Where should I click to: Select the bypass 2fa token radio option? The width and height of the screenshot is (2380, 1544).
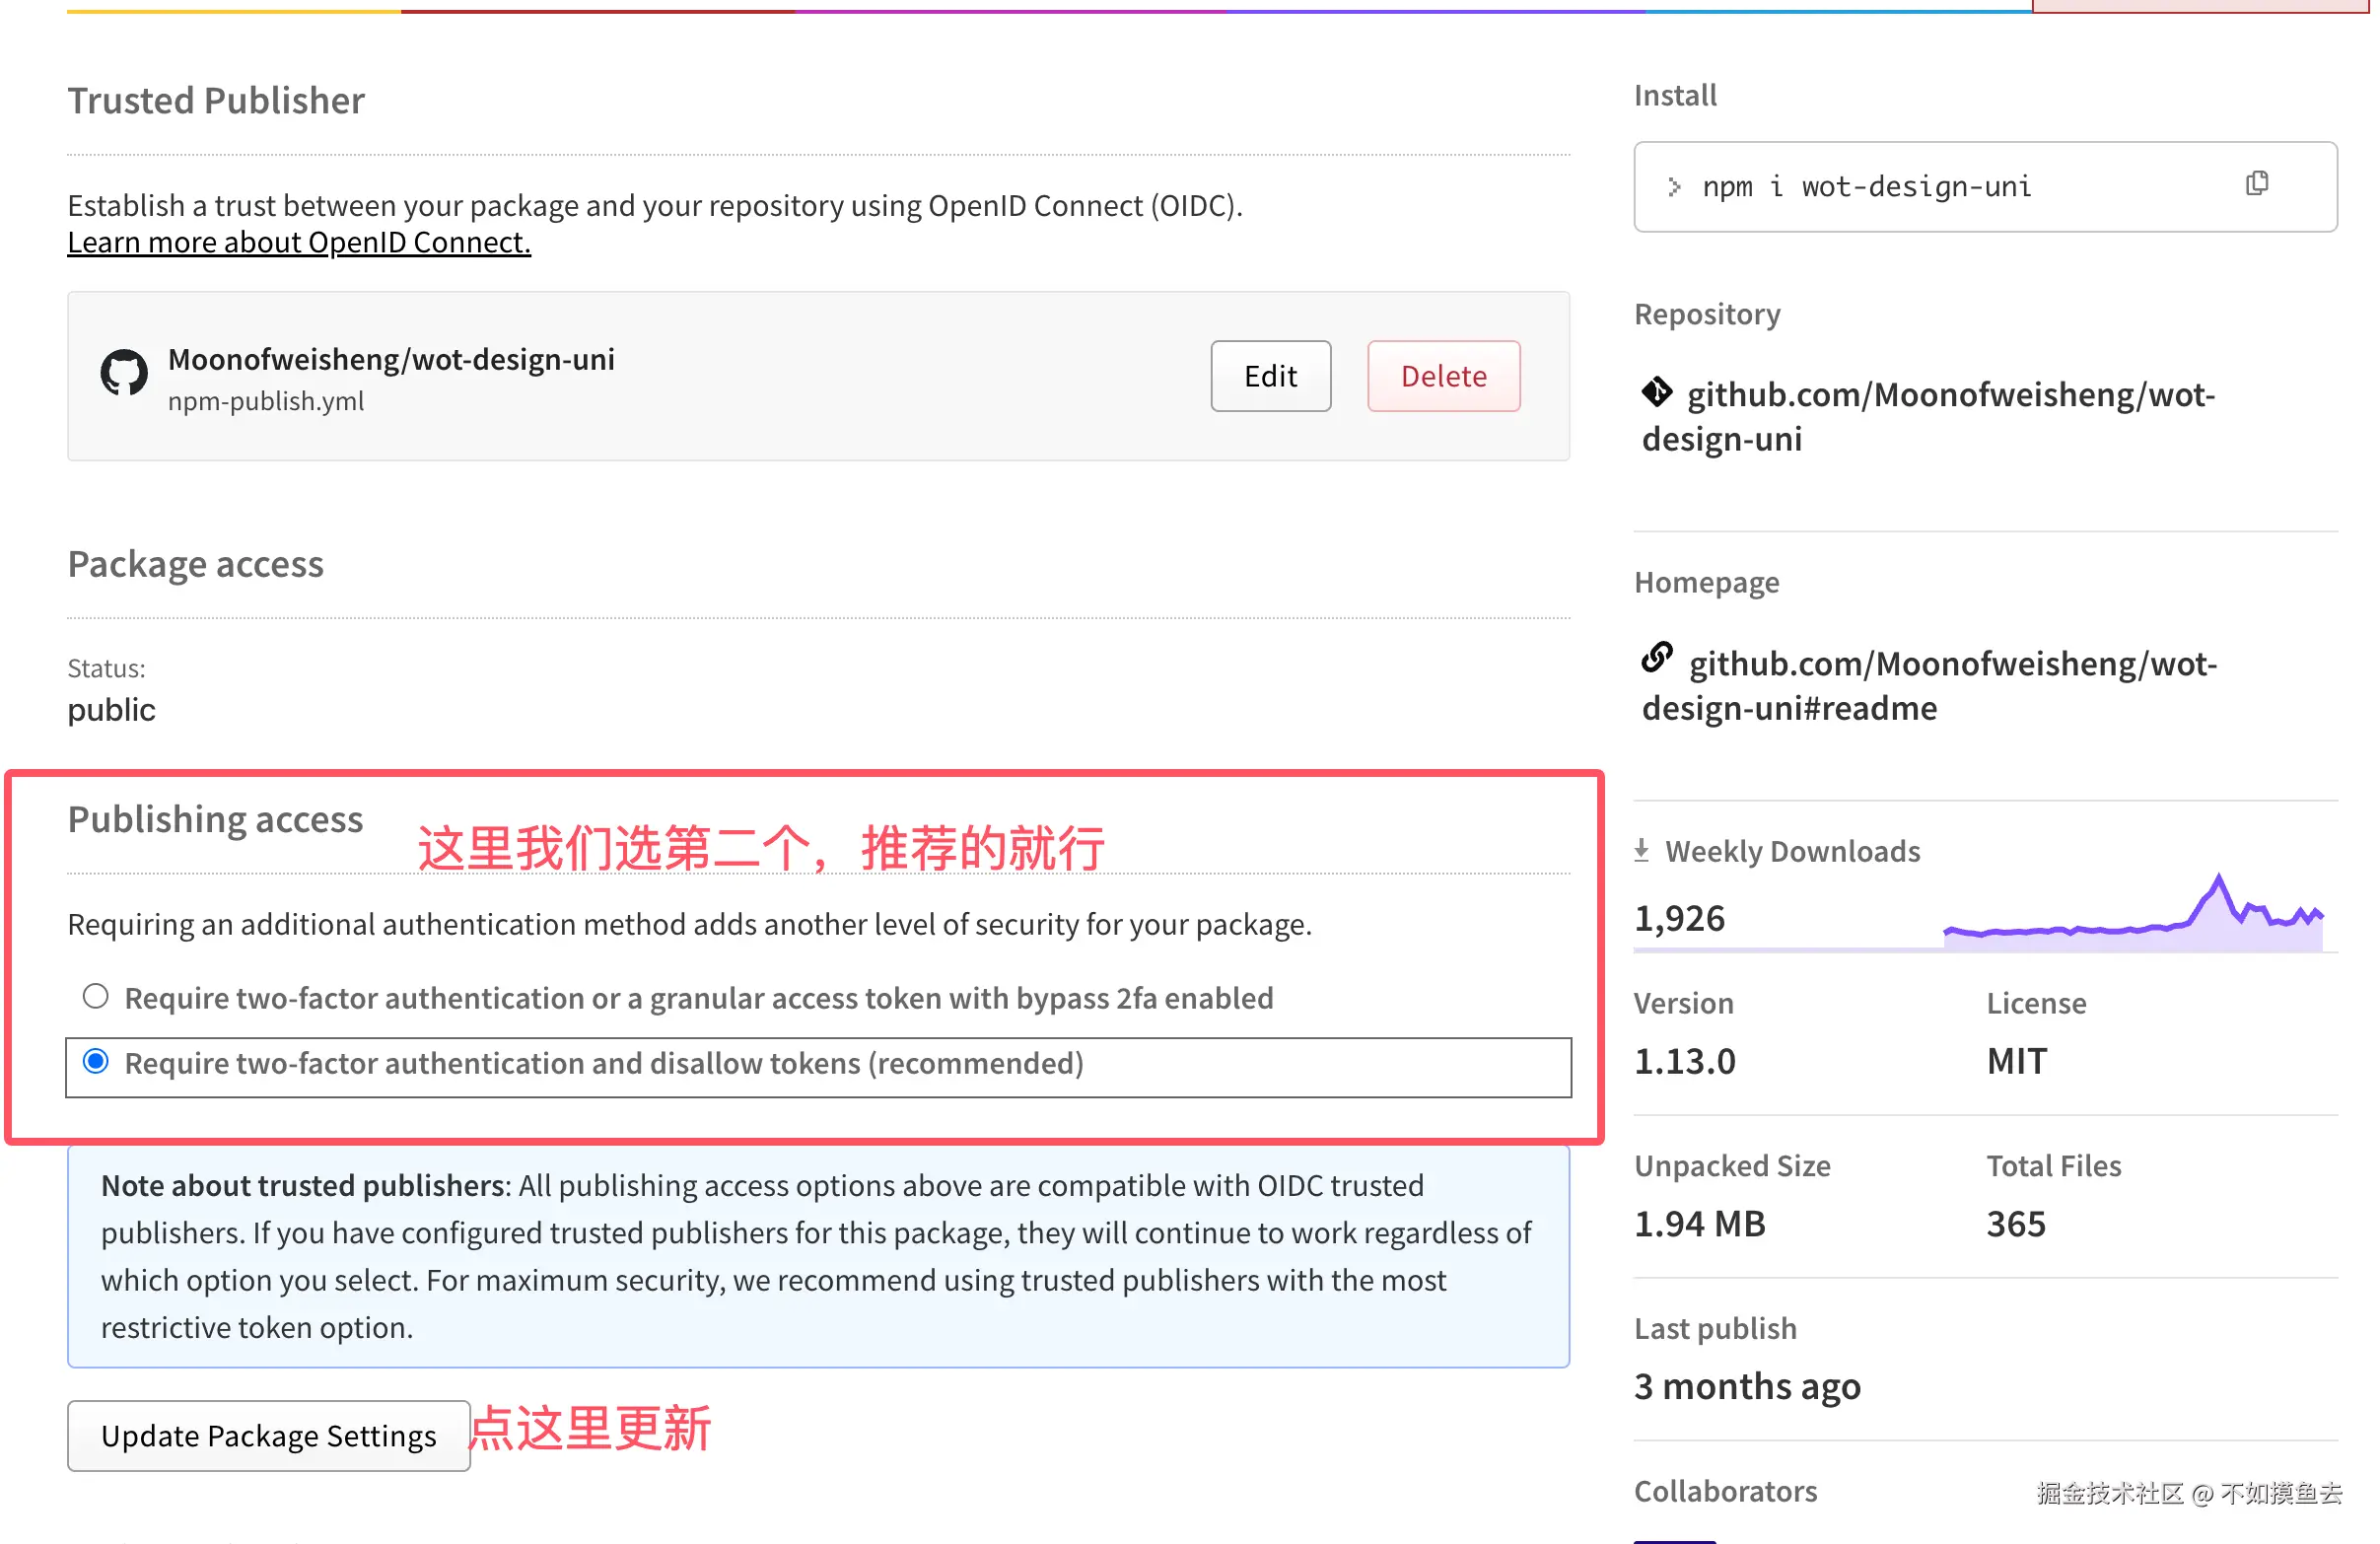96,996
